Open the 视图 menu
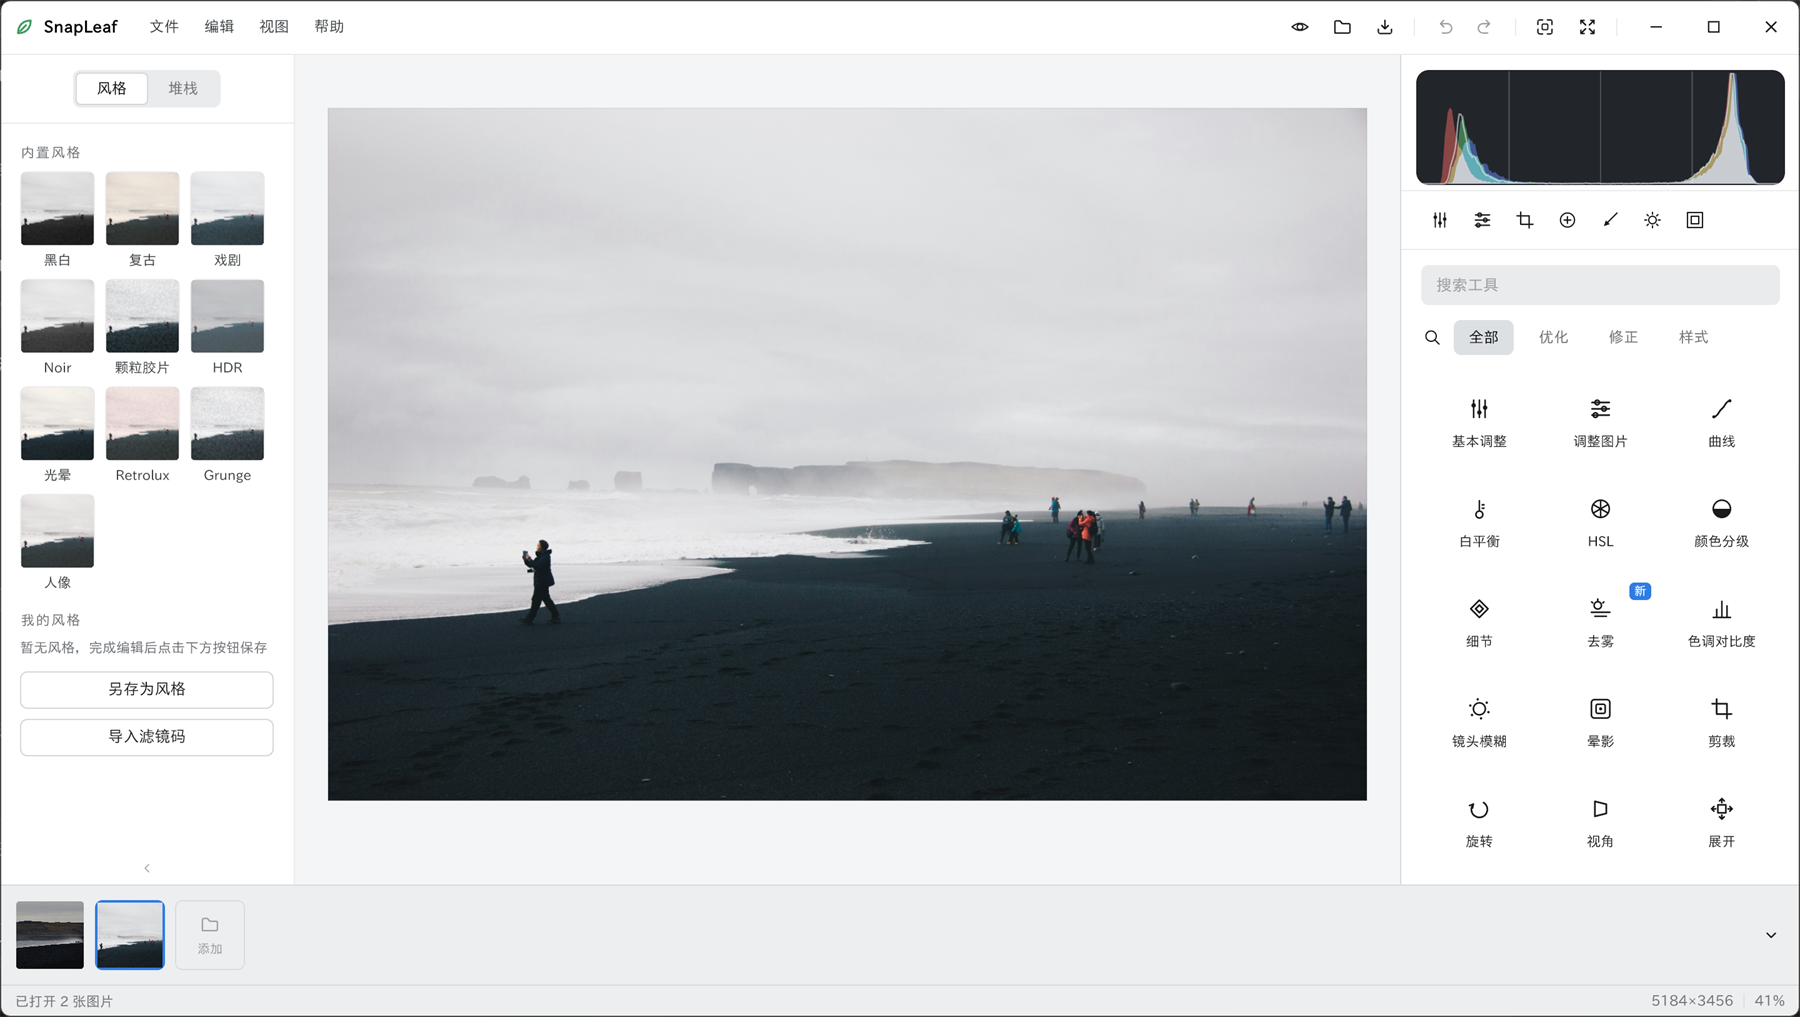Screen dimensions: 1800x1017 (274, 27)
